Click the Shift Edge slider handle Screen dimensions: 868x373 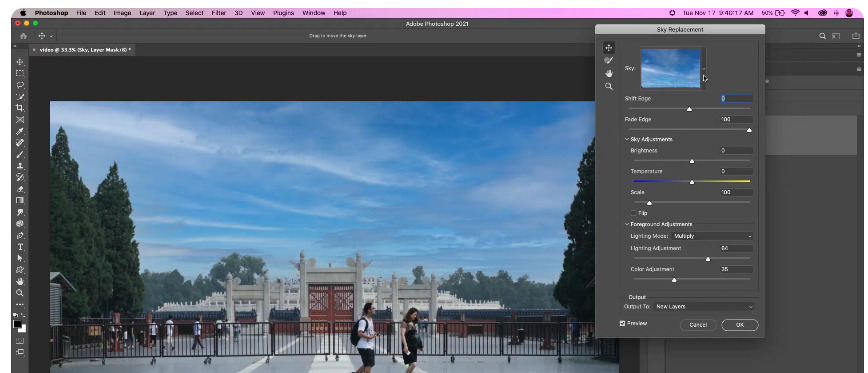tap(689, 109)
